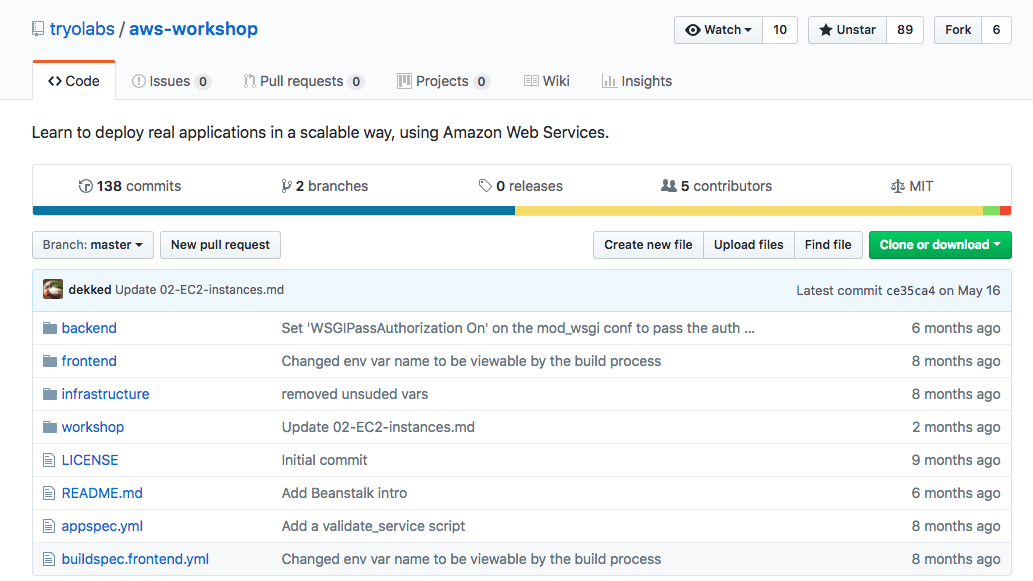Open latest commit ce35ca4
1033x581 pixels.
pos(910,290)
